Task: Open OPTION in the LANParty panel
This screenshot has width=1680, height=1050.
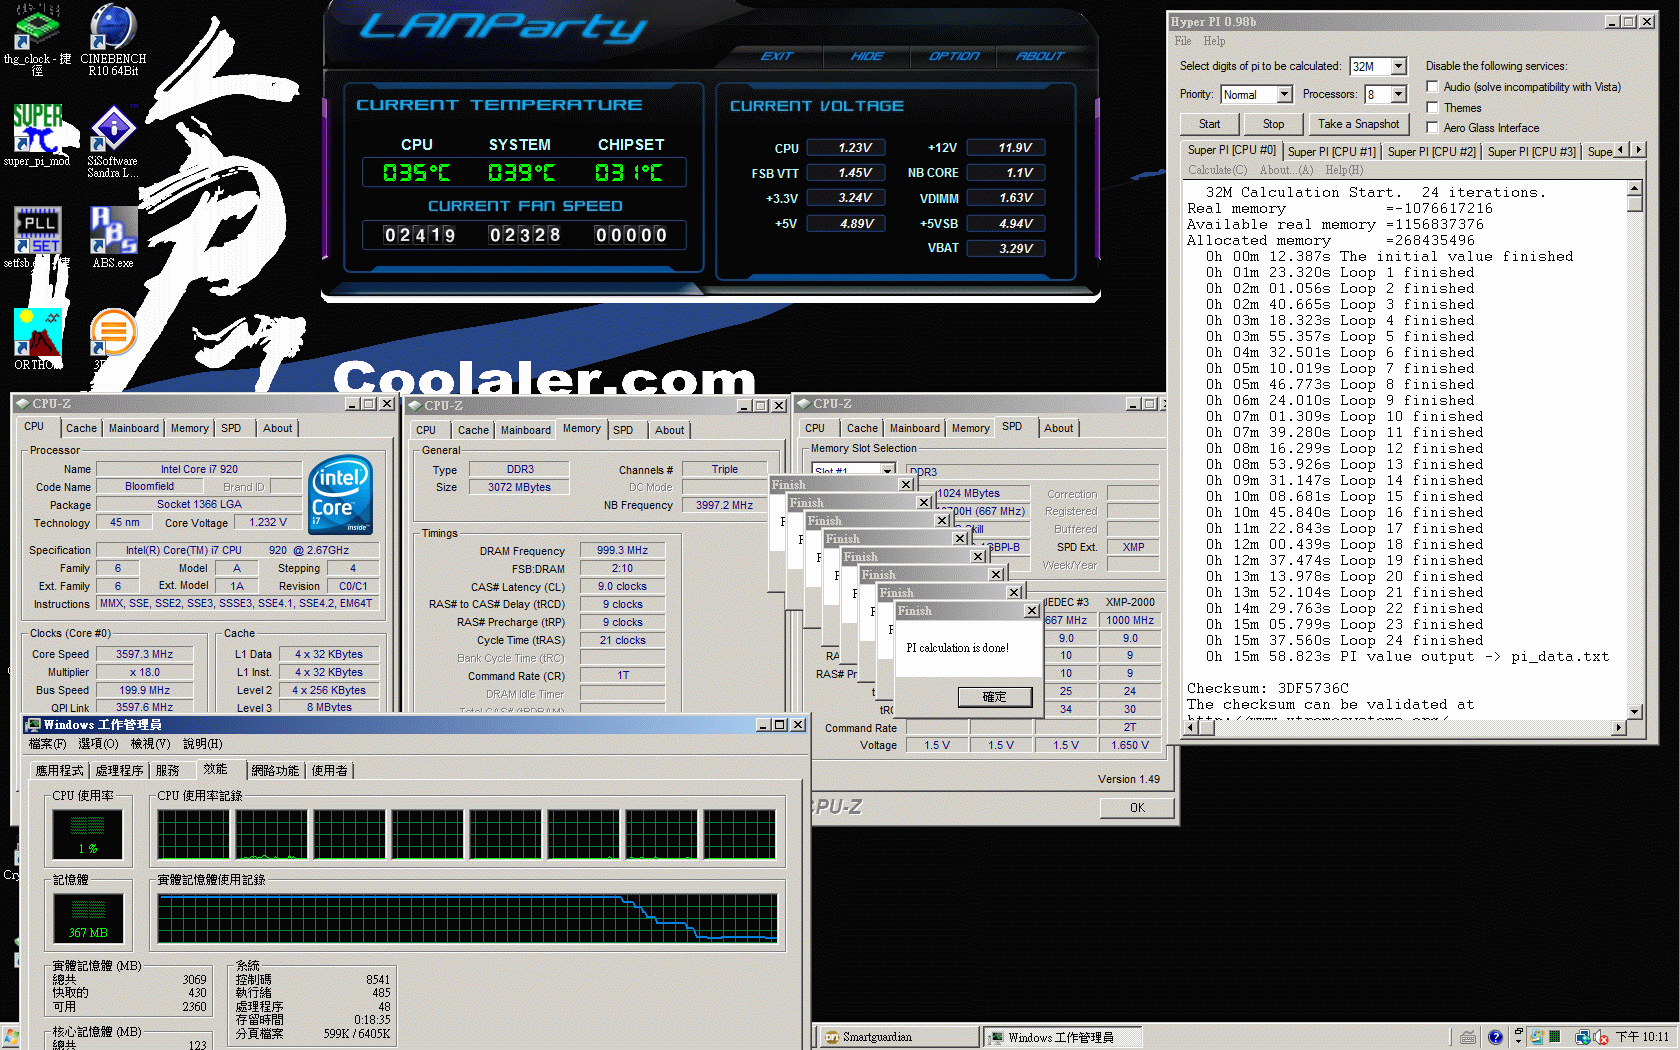Action: 954,56
